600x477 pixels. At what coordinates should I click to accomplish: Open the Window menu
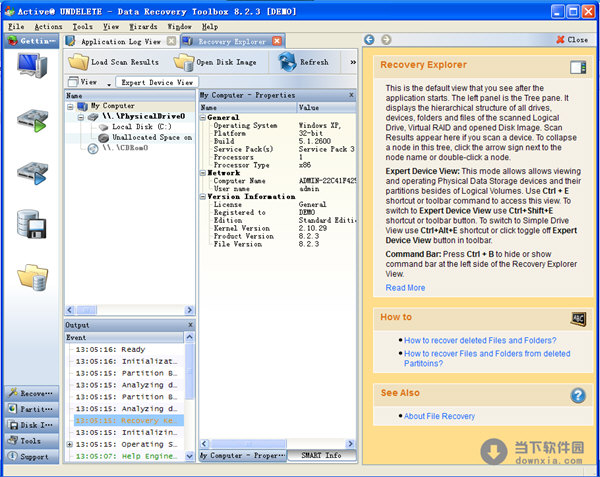(179, 27)
